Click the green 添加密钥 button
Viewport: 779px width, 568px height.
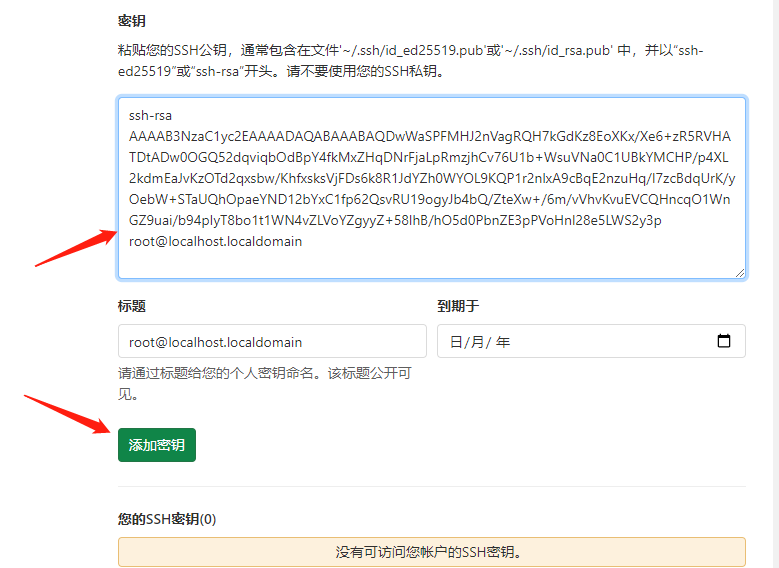point(157,445)
